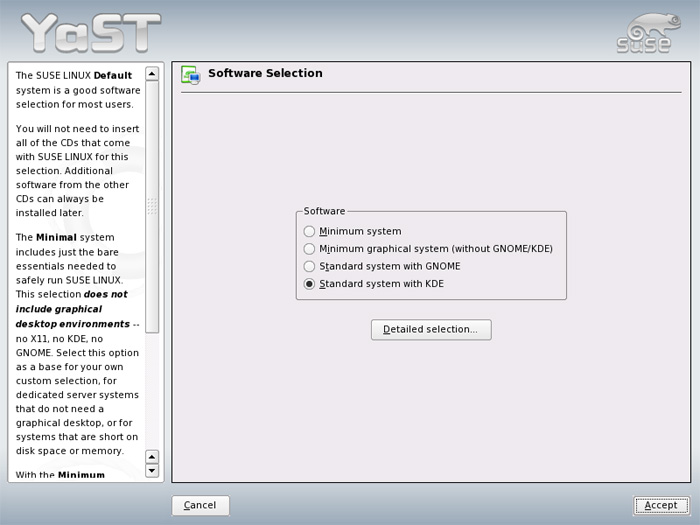This screenshot has height=525, width=700.
Task: Click 'disk space or memory.' help text
Action: coord(69,451)
